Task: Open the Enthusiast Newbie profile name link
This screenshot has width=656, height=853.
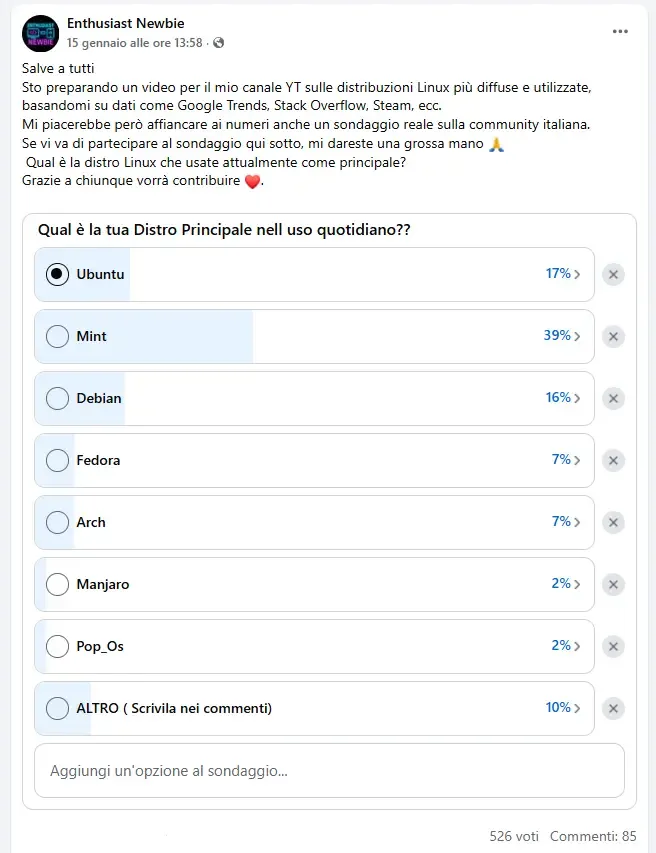Action: tap(125, 23)
